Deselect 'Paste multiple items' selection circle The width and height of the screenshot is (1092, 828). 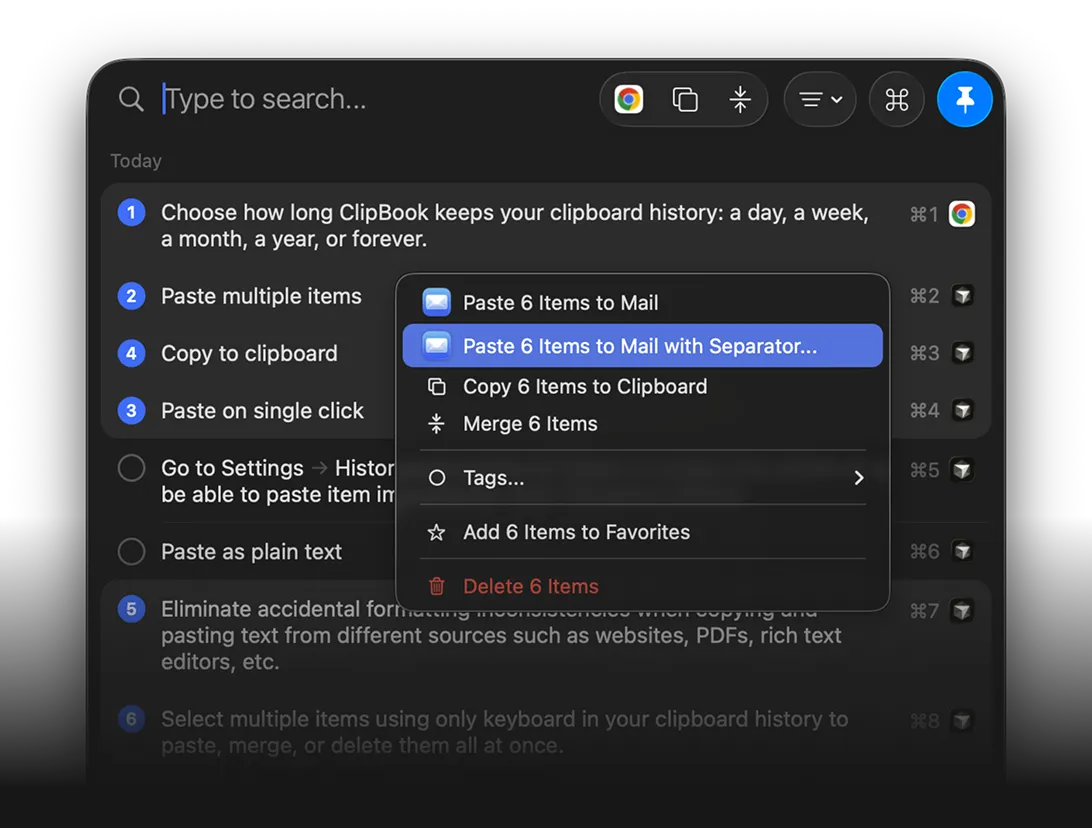(131, 296)
